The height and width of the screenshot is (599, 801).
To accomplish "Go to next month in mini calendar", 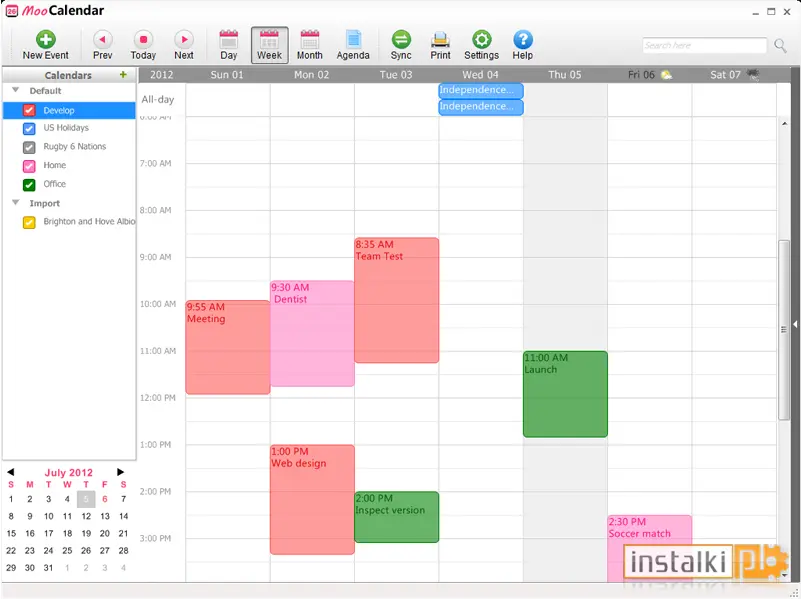I will 121,472.
